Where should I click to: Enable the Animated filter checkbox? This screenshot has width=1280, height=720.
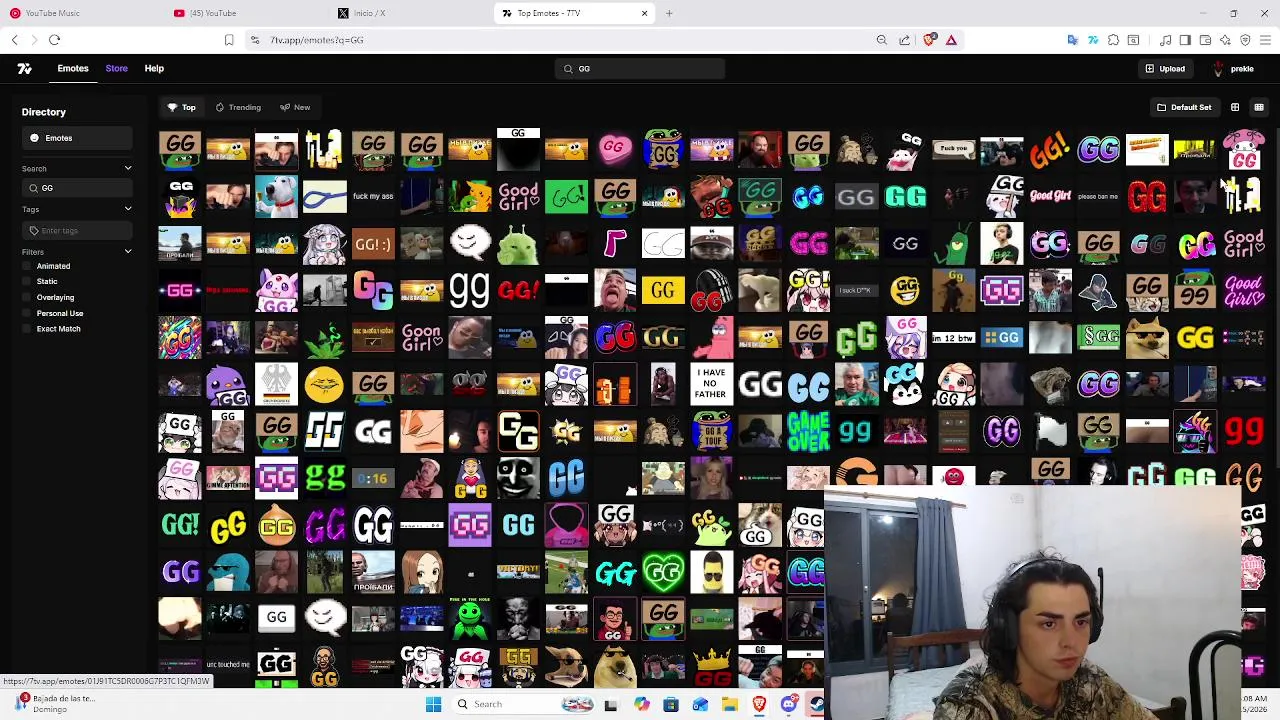coord(28,266)
